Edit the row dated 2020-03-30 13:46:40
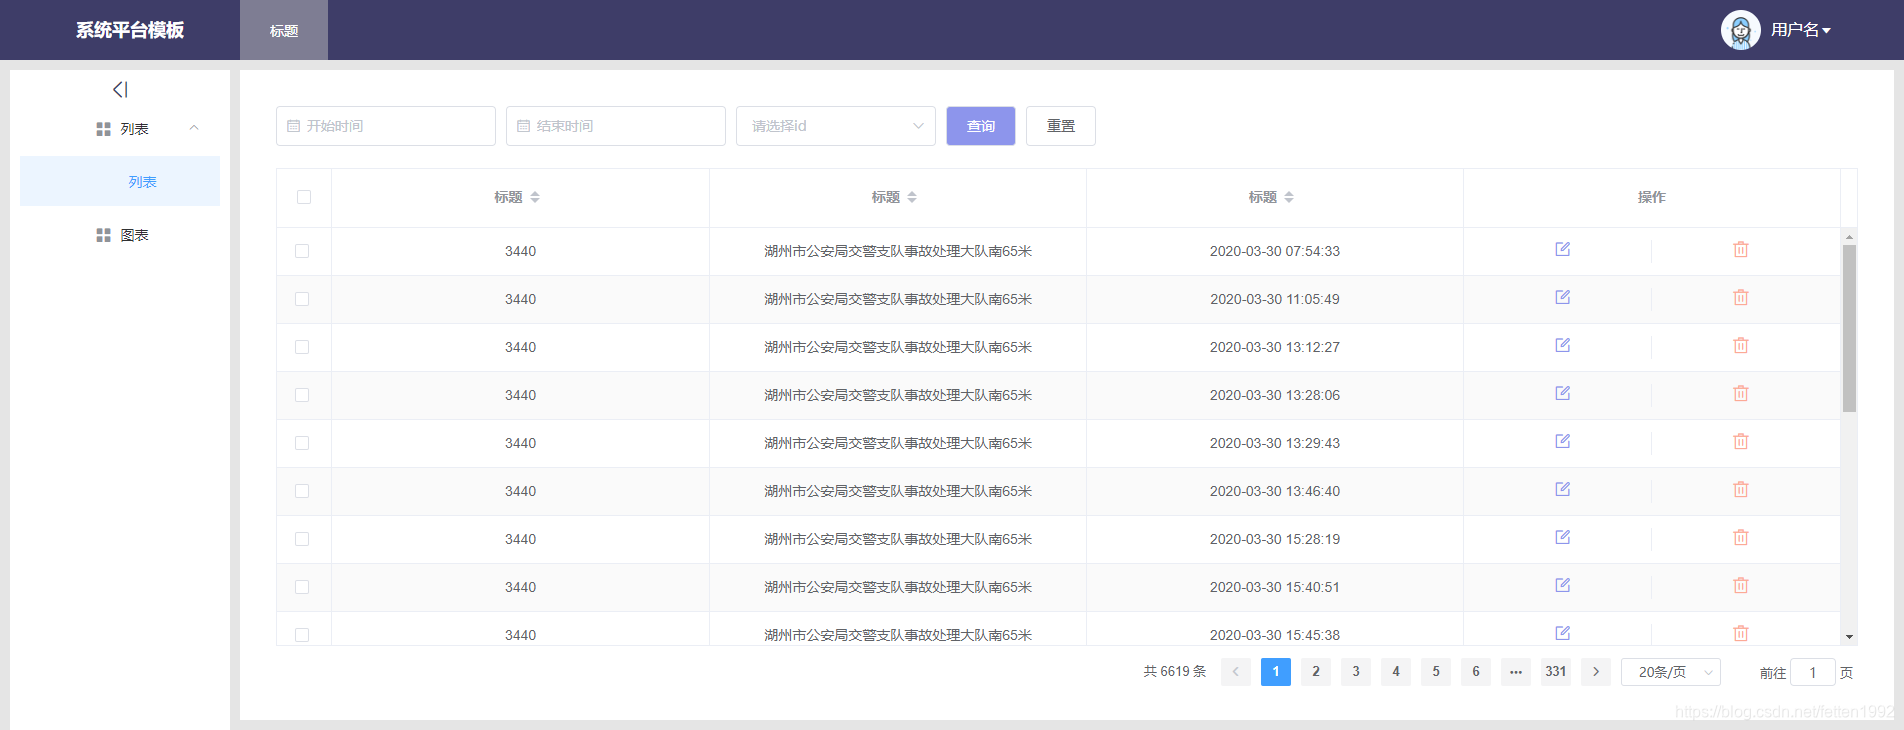This screenshot has height=730, width=1904. point(1562,489)
